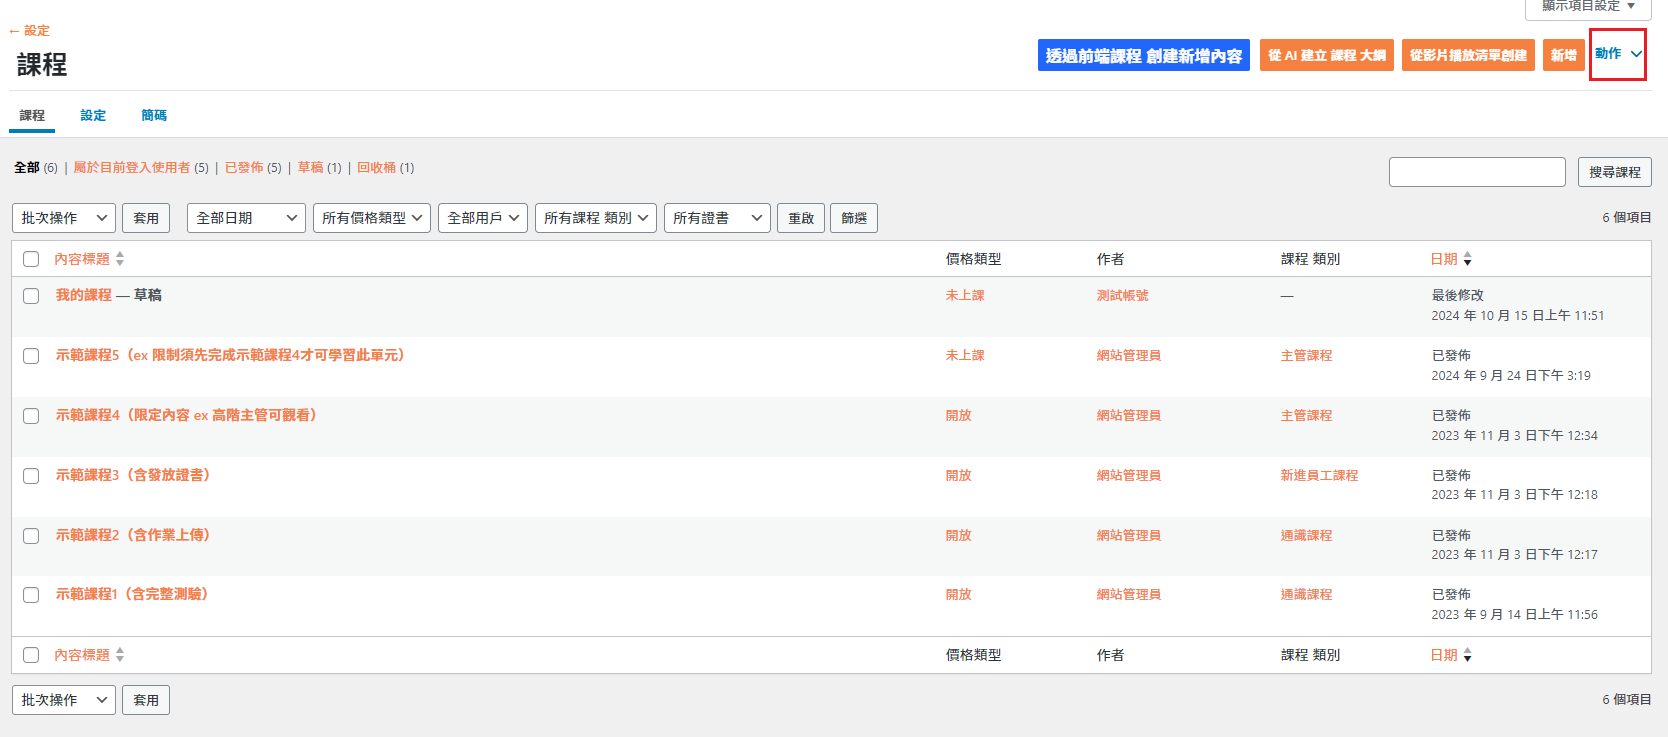The width and height of the screenshot is (1668, 737).
Task: Open 示範課程5 course title link
Action: 230,355
